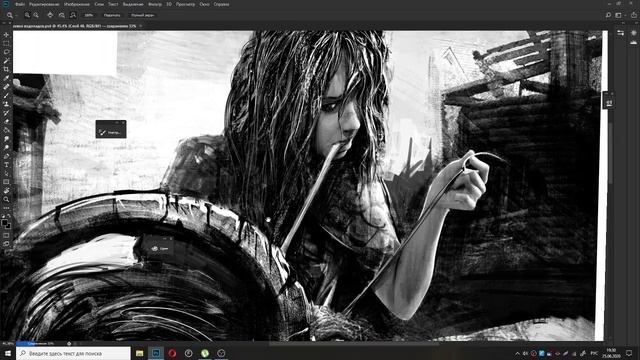Swap foreground and background colors
This screenshot has width=640, height=360.
click(9, 216)
